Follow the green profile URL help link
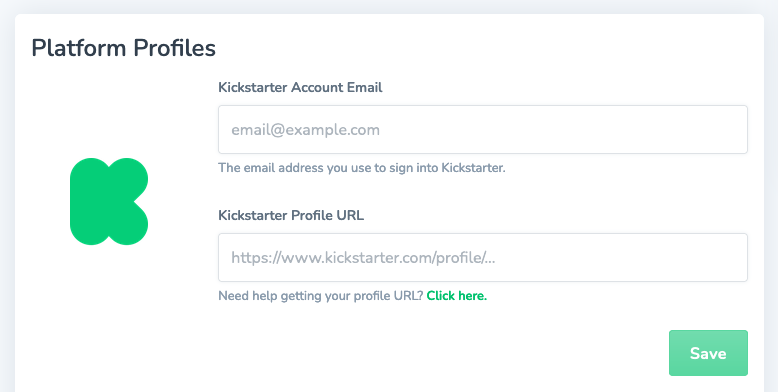778x392 pixels. pos(456,296)
